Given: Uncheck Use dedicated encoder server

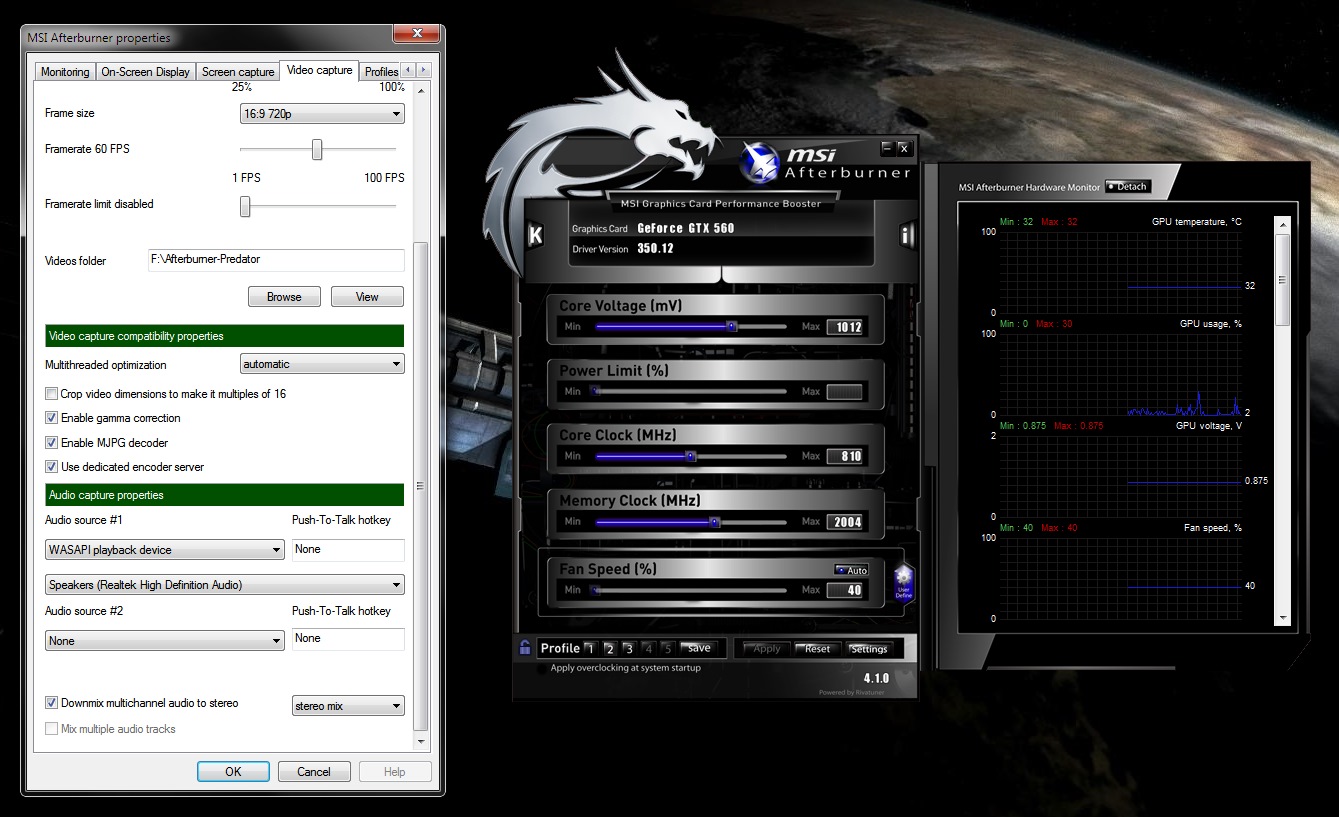Looking at the screenshot, I should pos(52,467).
